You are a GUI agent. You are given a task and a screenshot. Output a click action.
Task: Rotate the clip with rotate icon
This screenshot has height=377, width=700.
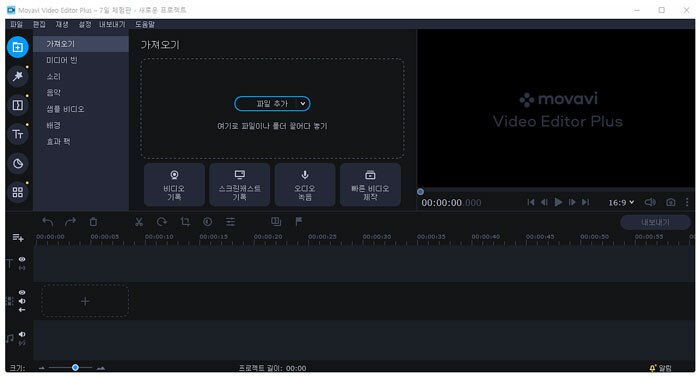(x=162, y=222)
